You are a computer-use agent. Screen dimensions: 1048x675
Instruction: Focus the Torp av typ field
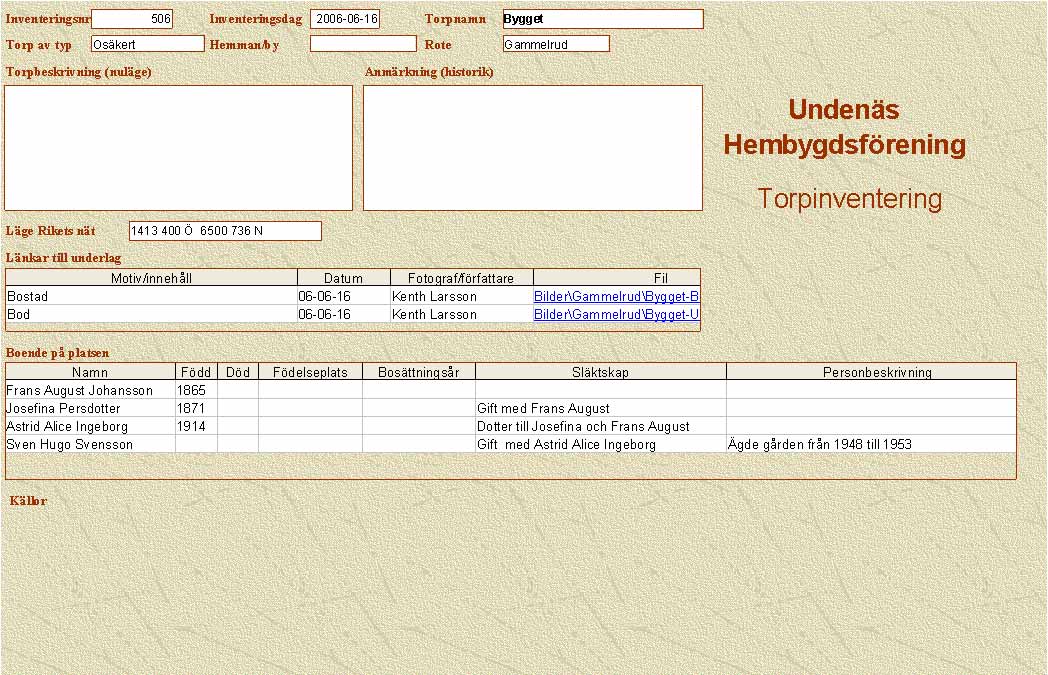[x=147, y=44]
